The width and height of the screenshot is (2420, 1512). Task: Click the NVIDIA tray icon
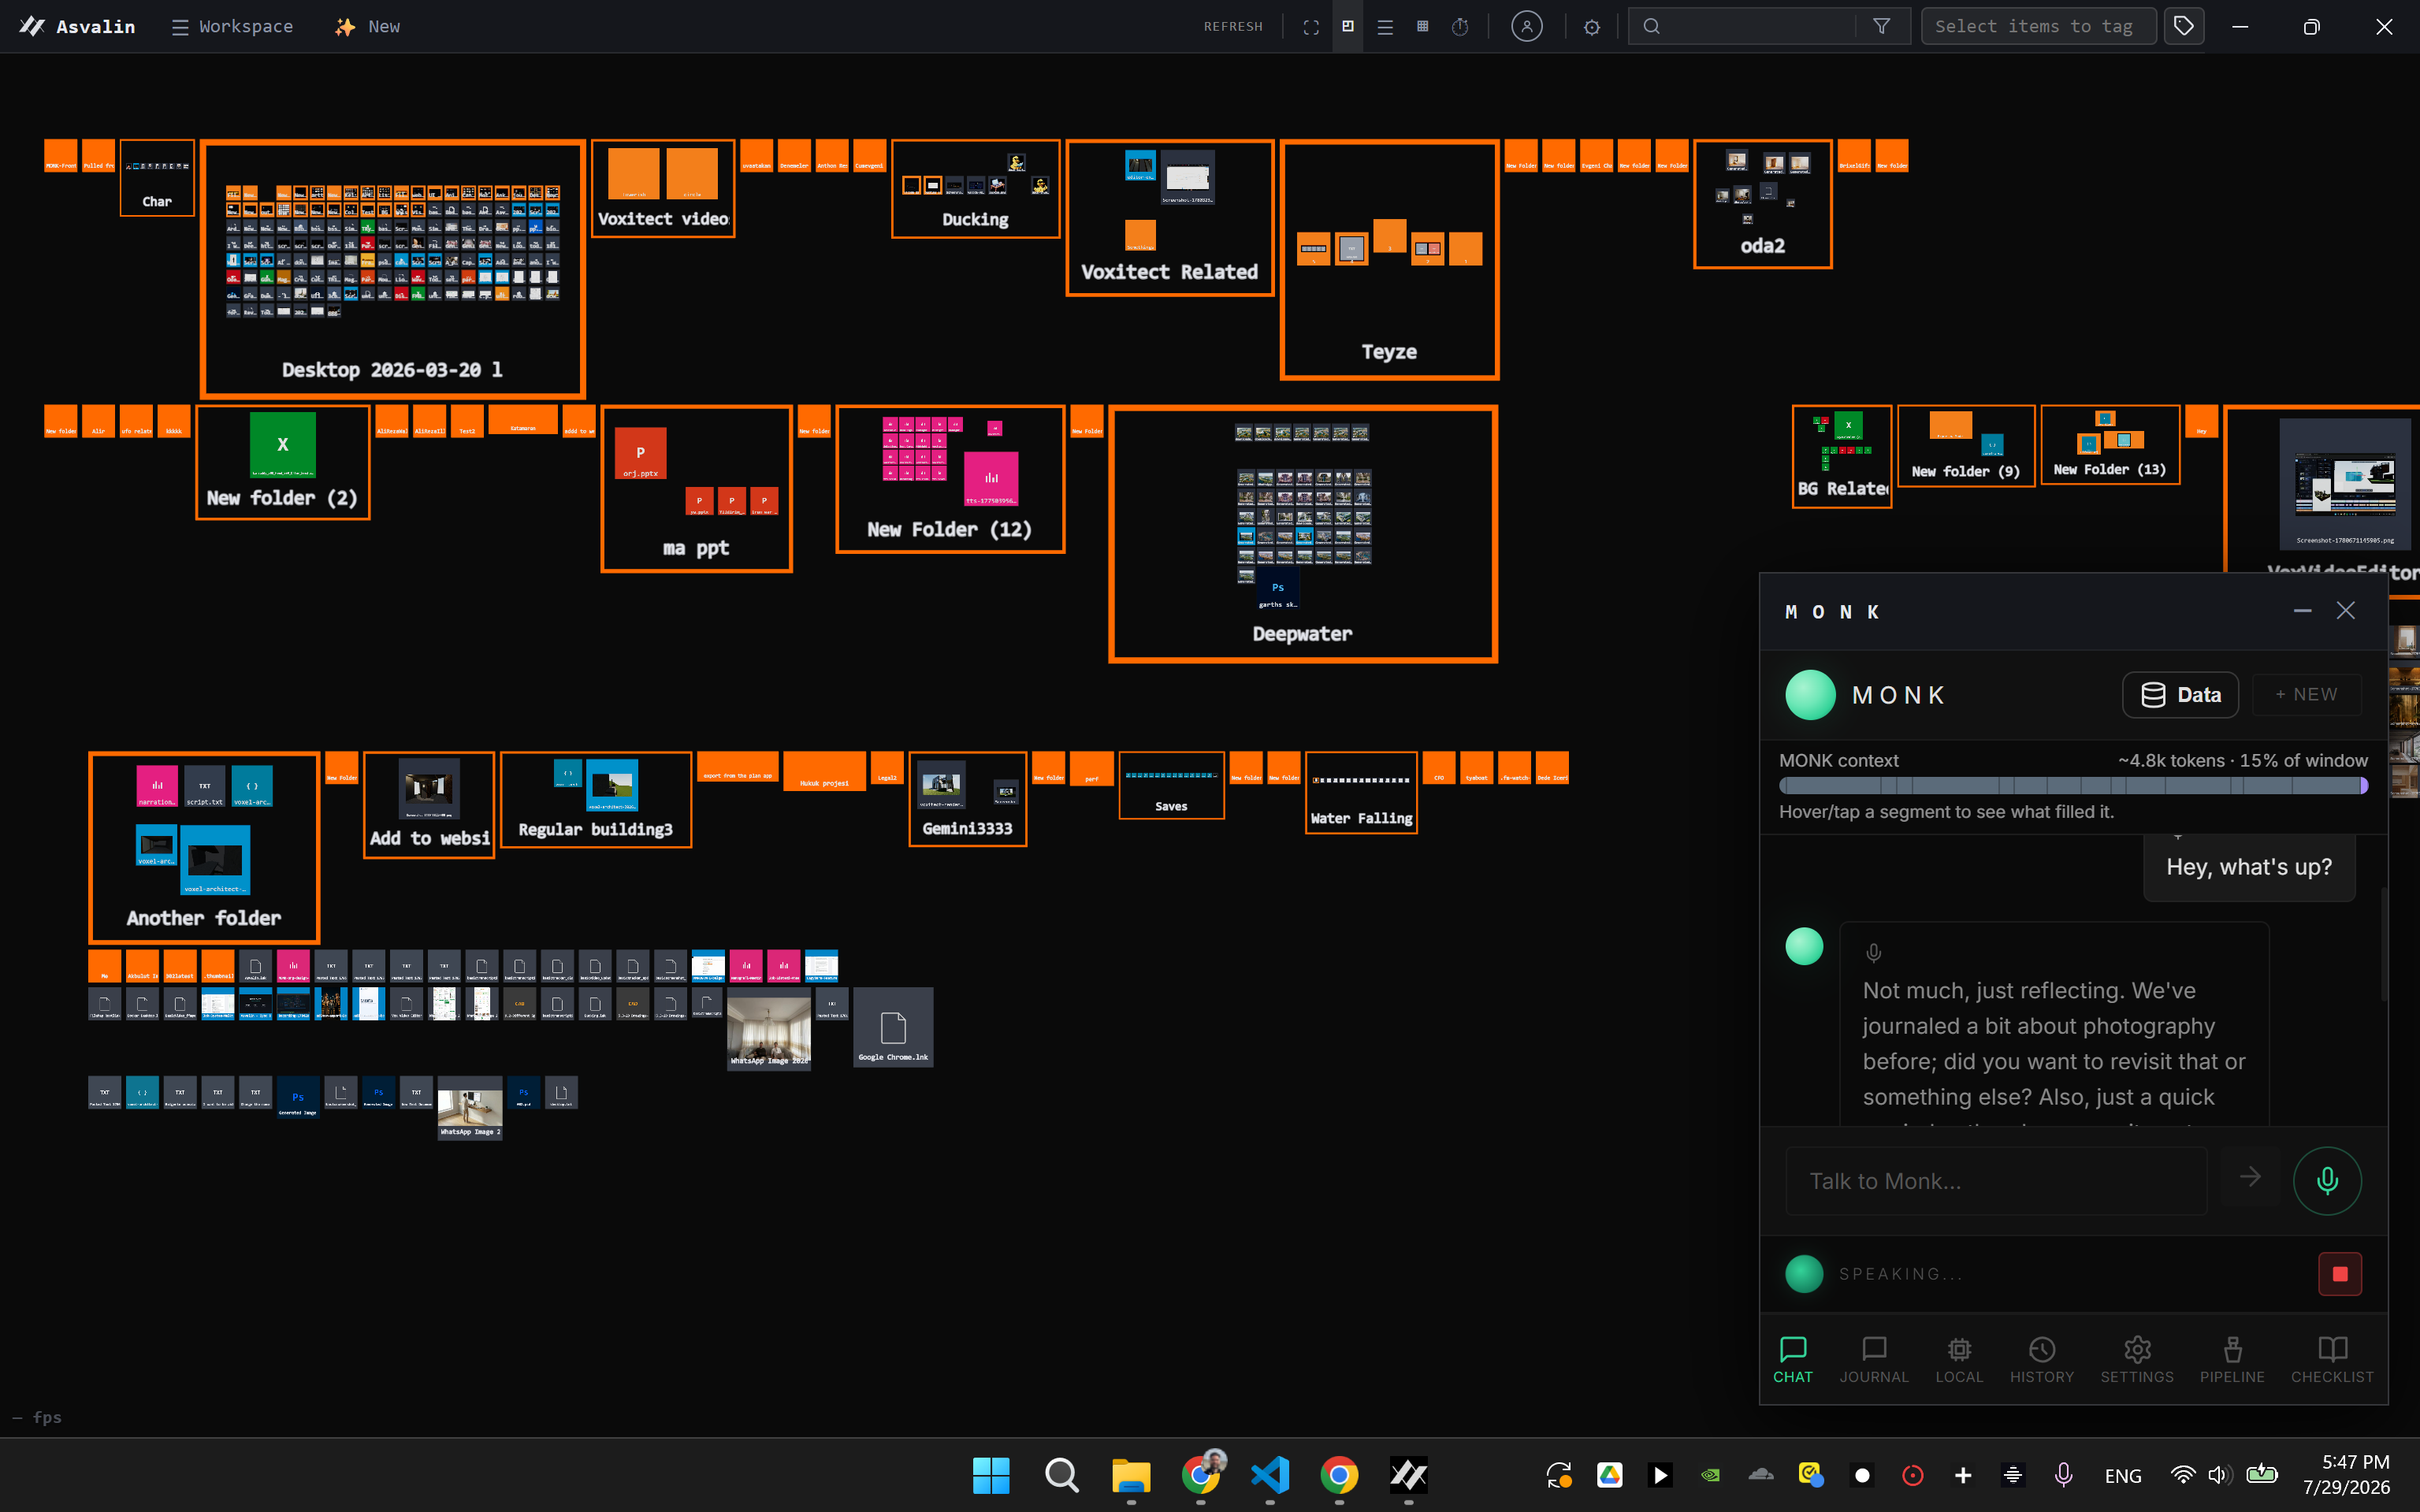1710,1475
